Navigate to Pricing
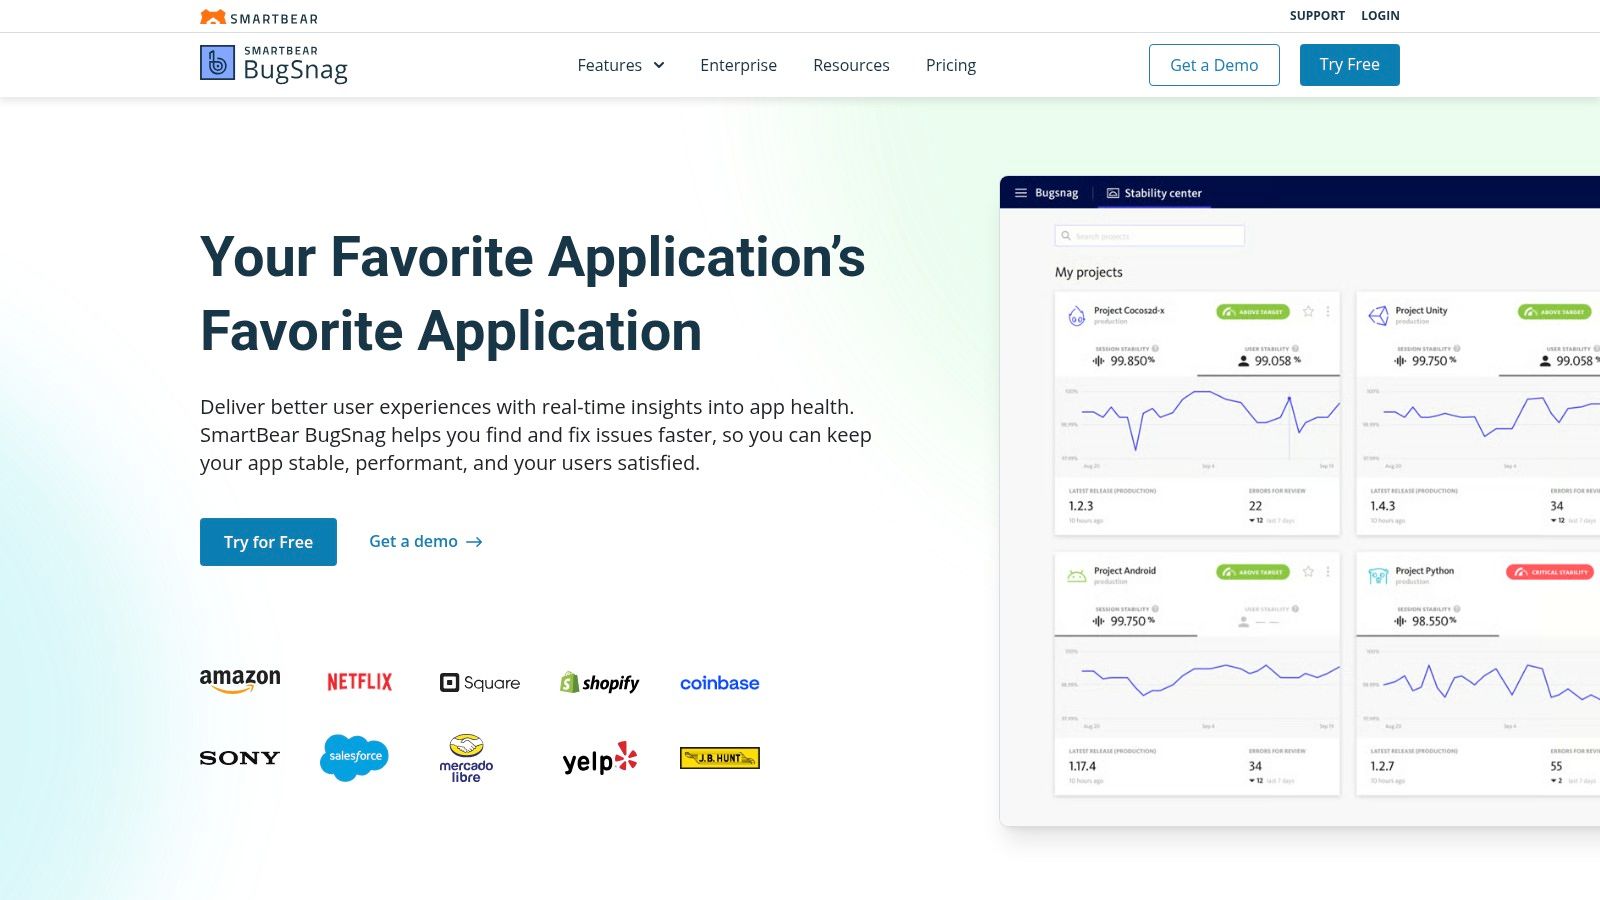The width and height of the screenshot is (1600, 900). 951,65
